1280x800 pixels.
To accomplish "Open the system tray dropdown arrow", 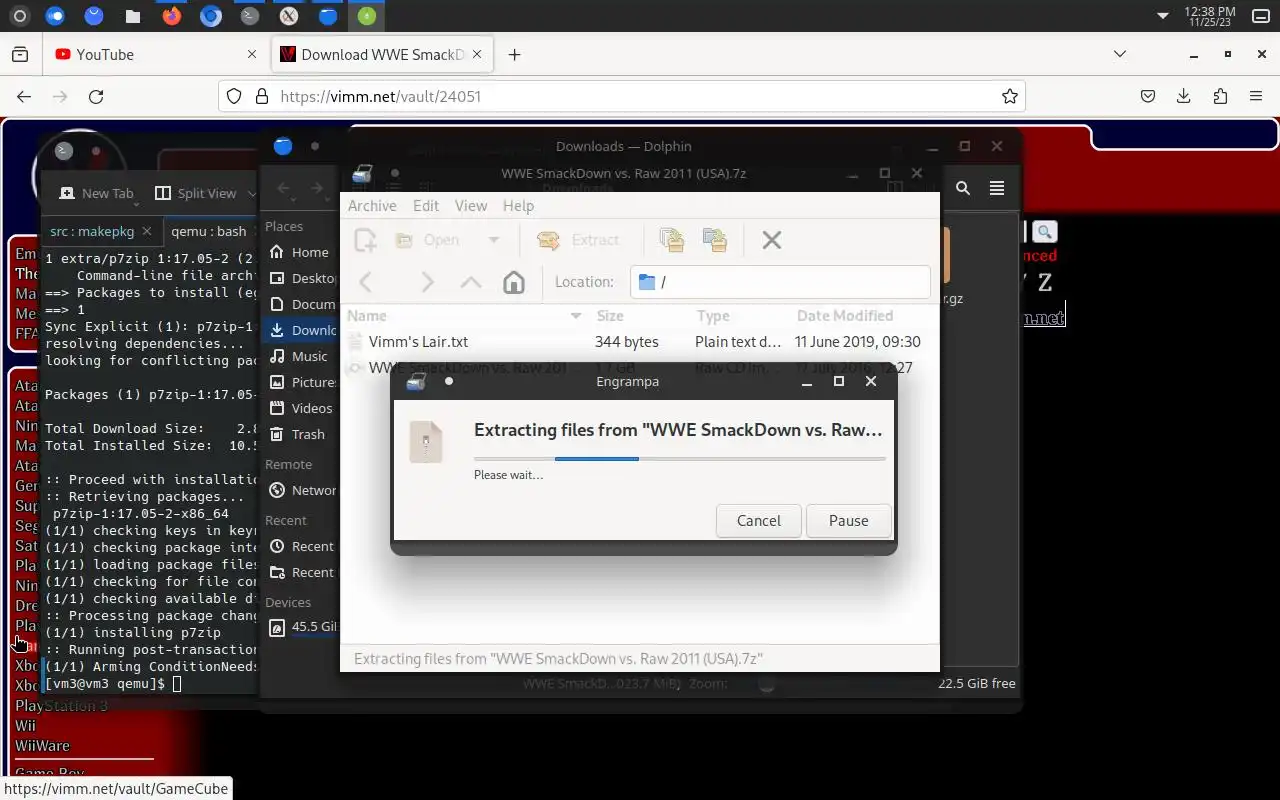I will 1162,15.
